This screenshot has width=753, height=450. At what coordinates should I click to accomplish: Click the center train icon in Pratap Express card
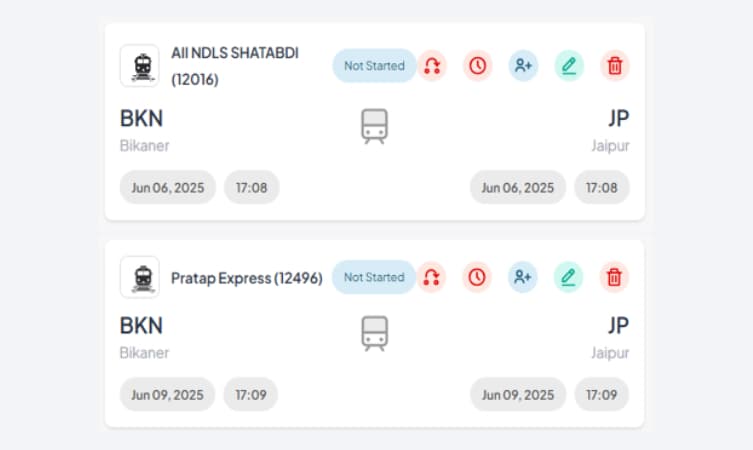tap(374, 335)
